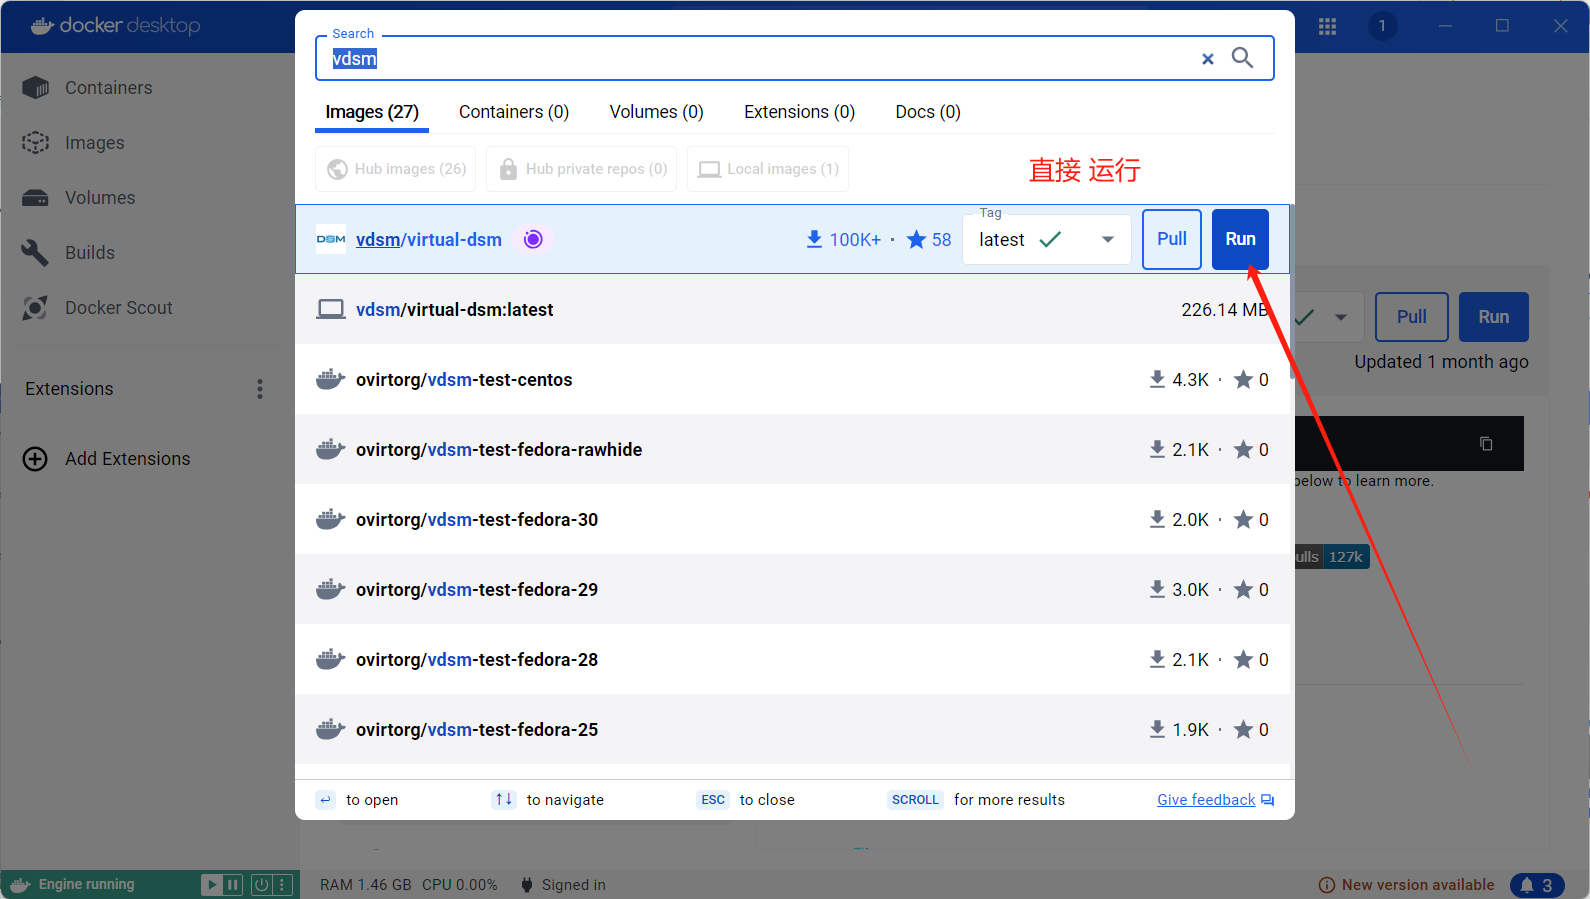Click the Add Extensions plus icon
This screenshot has width=1590, height=899.
(35, 459)
